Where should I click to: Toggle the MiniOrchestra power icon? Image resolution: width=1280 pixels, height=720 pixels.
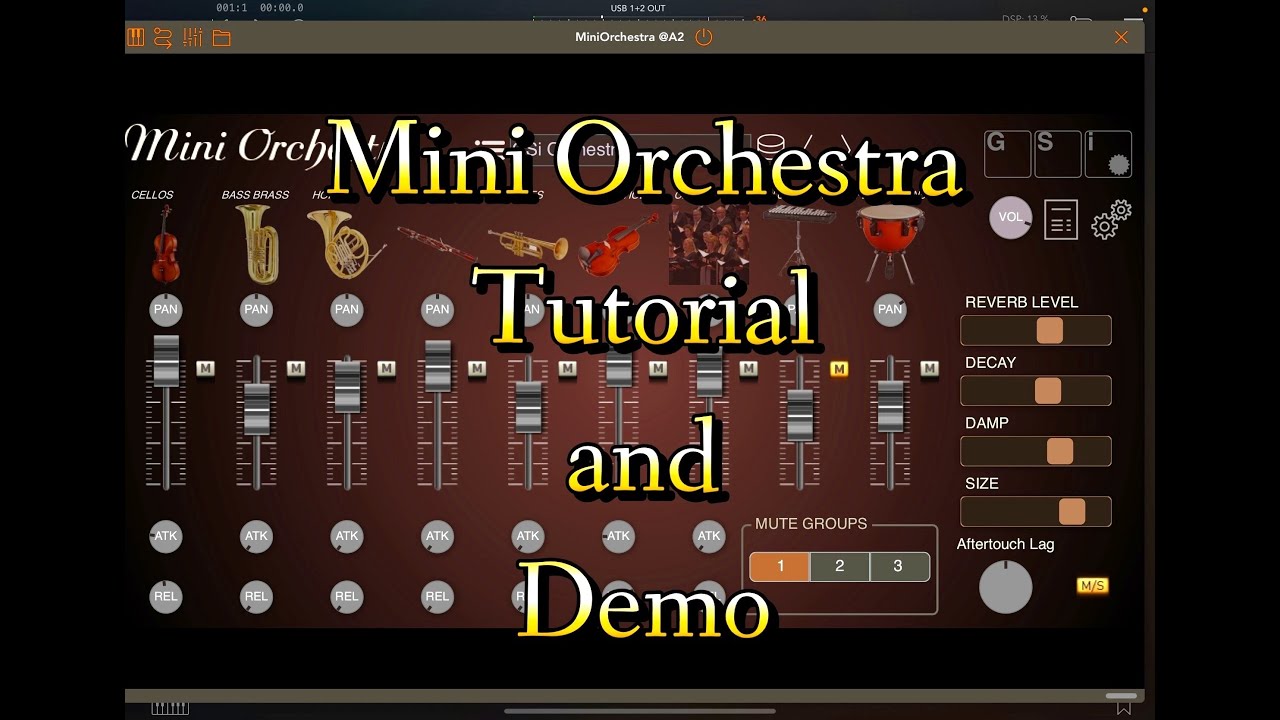(704, 38)
